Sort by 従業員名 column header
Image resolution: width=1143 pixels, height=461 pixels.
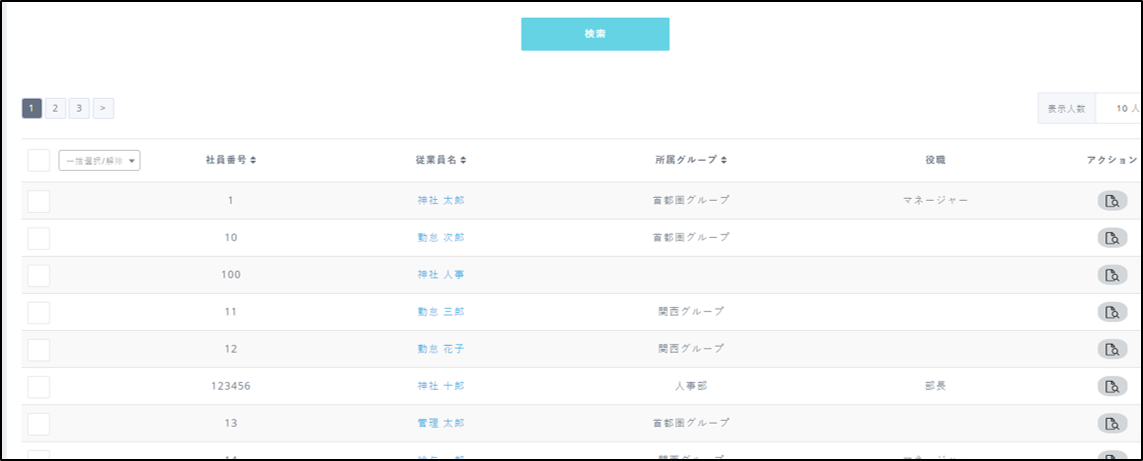point(441,160)
